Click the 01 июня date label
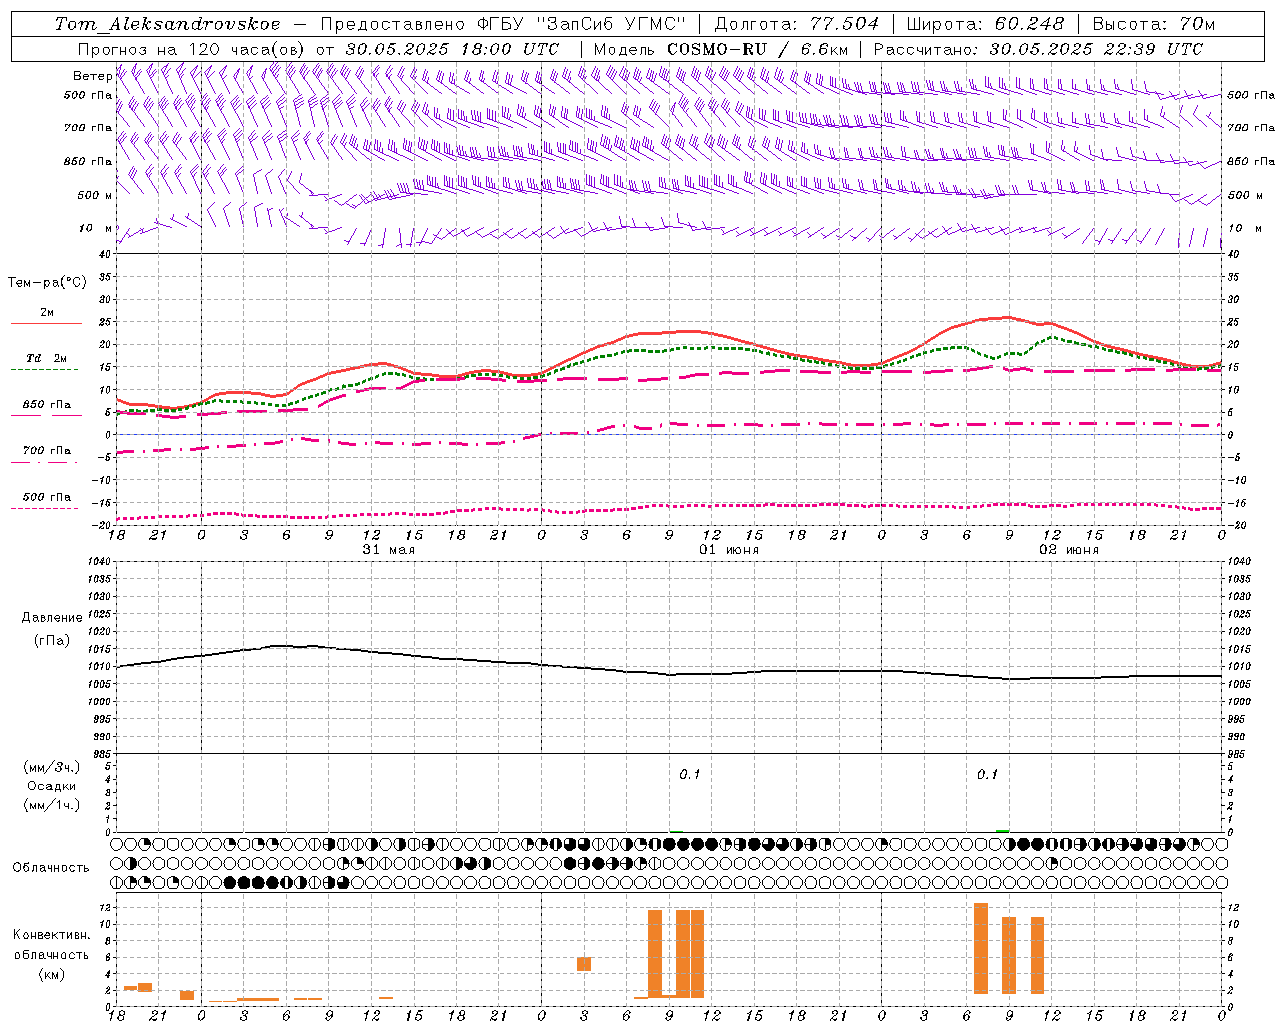The height and width of the screenshot is (1024, 1280). (x=728, y=550)
